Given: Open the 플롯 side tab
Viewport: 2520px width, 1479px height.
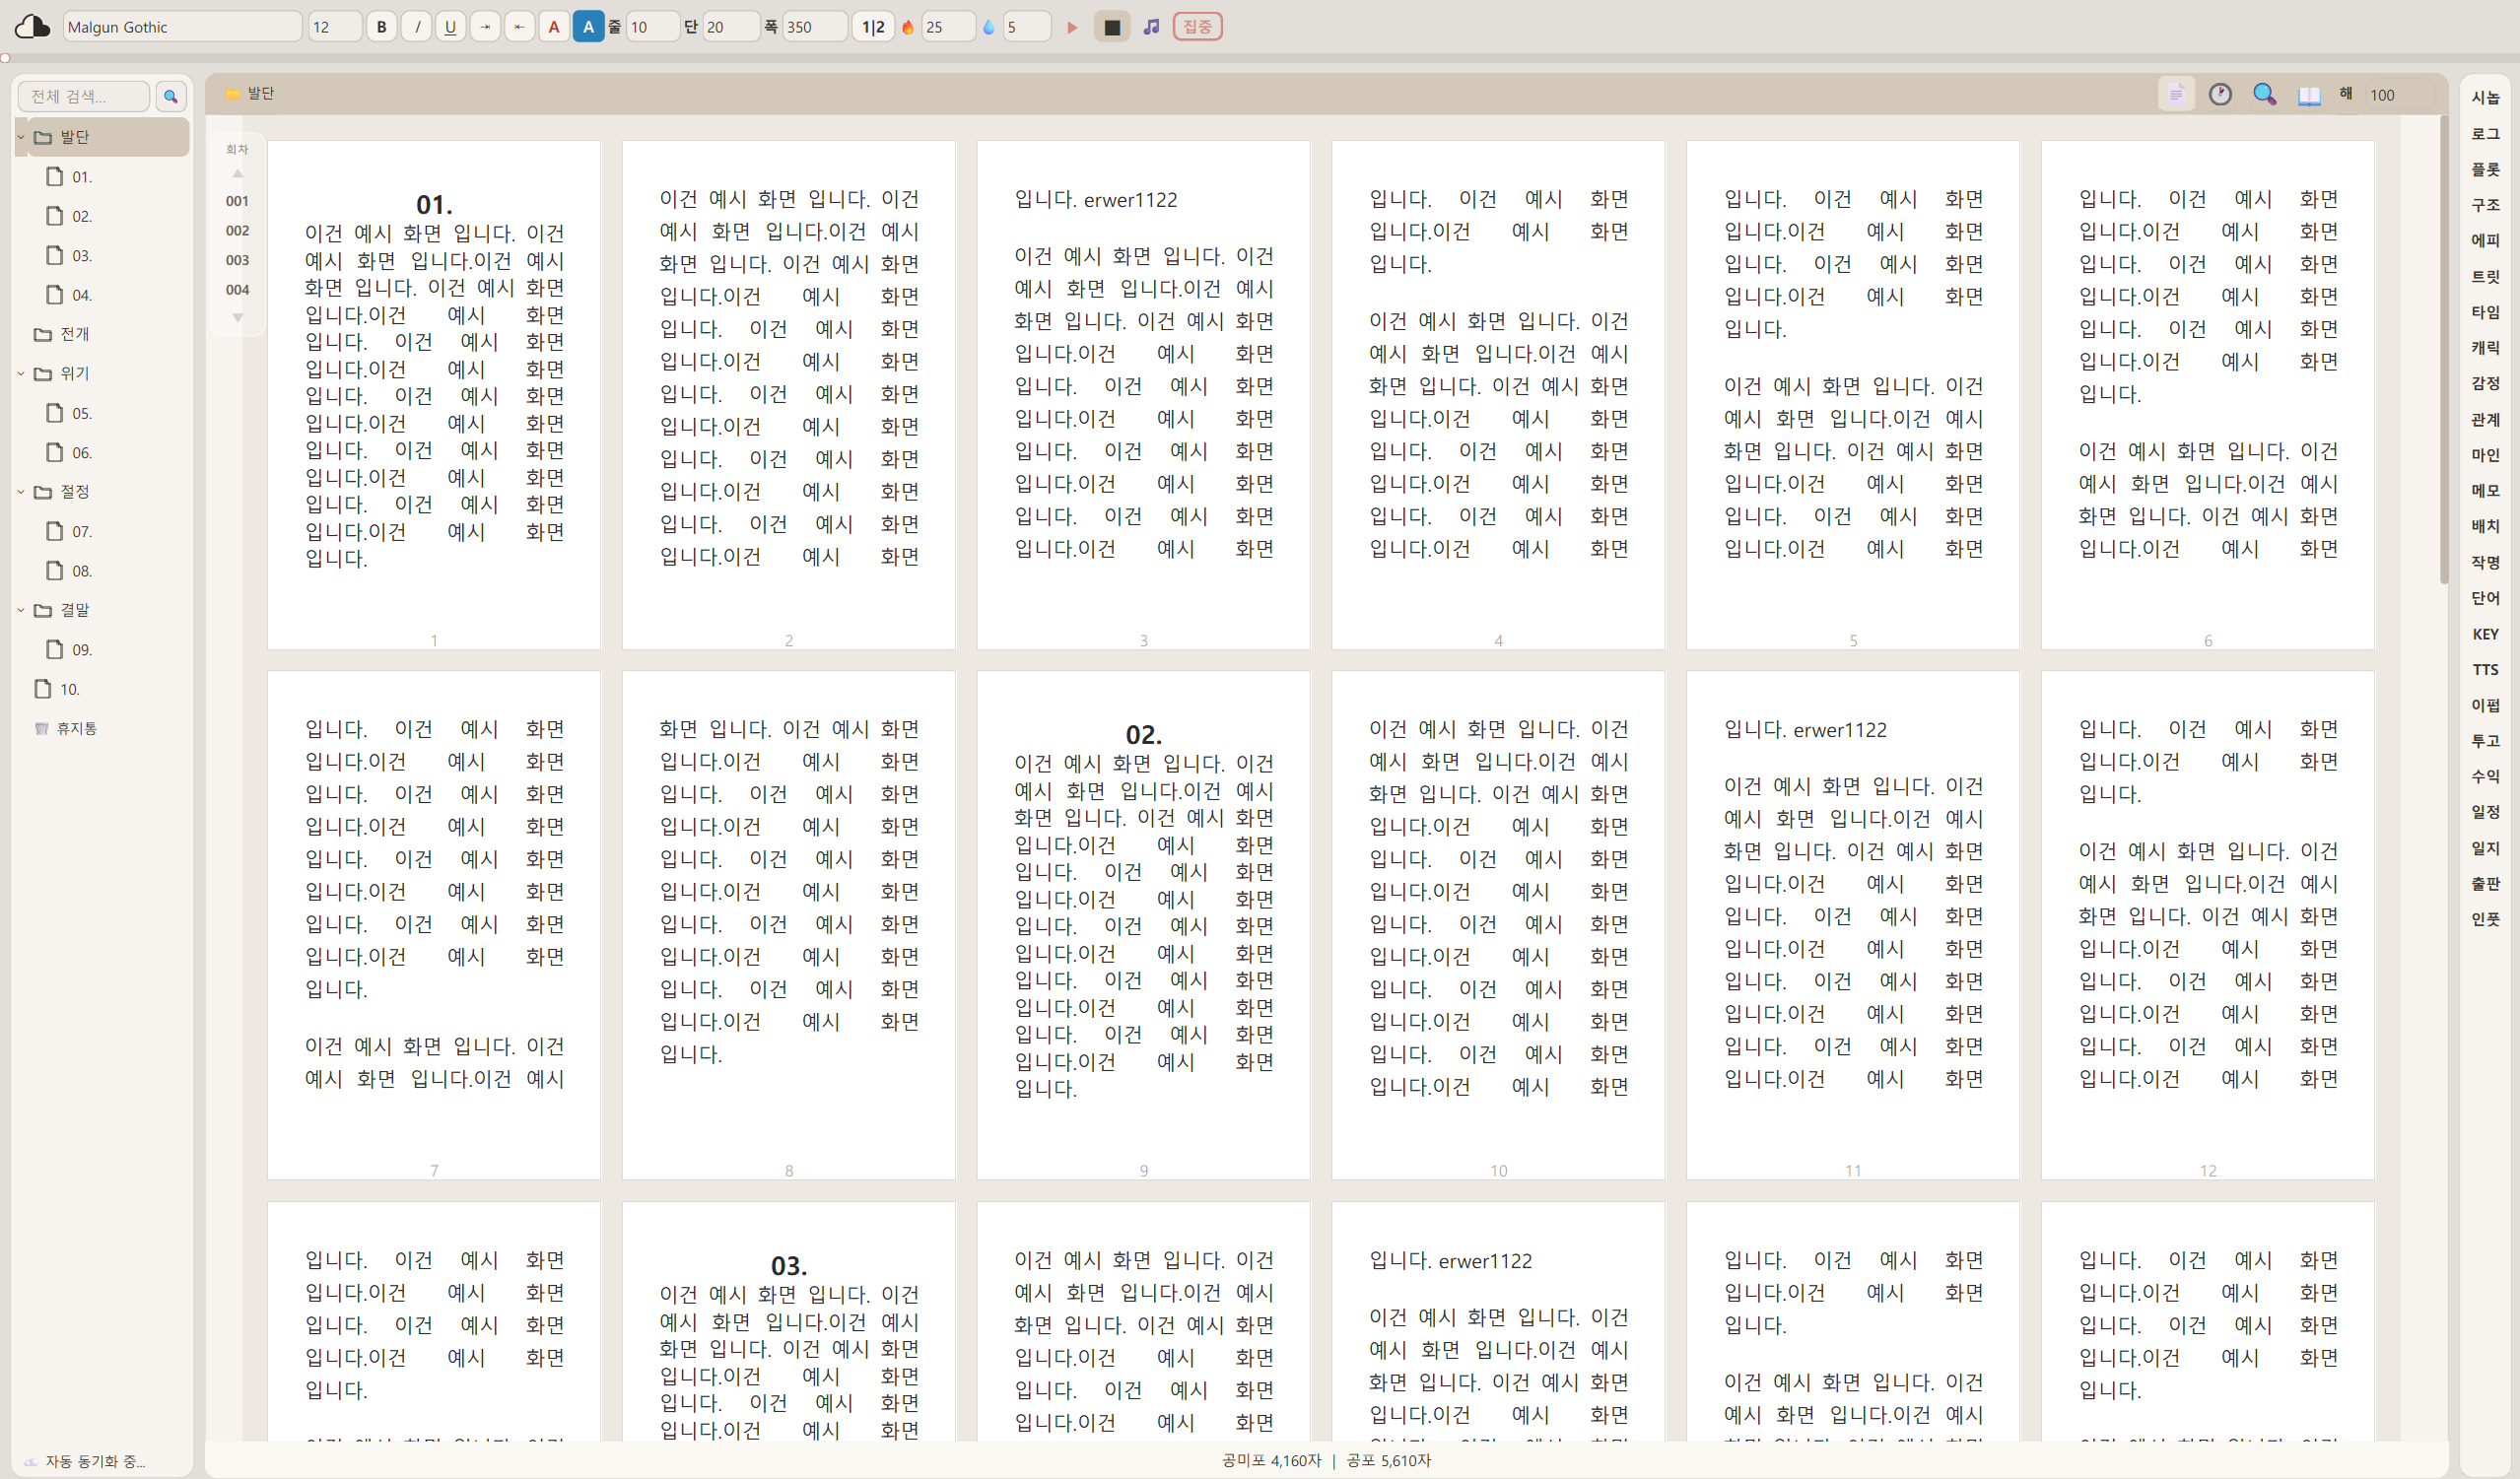Looking at the screenshot, I should pos(2485,169).
